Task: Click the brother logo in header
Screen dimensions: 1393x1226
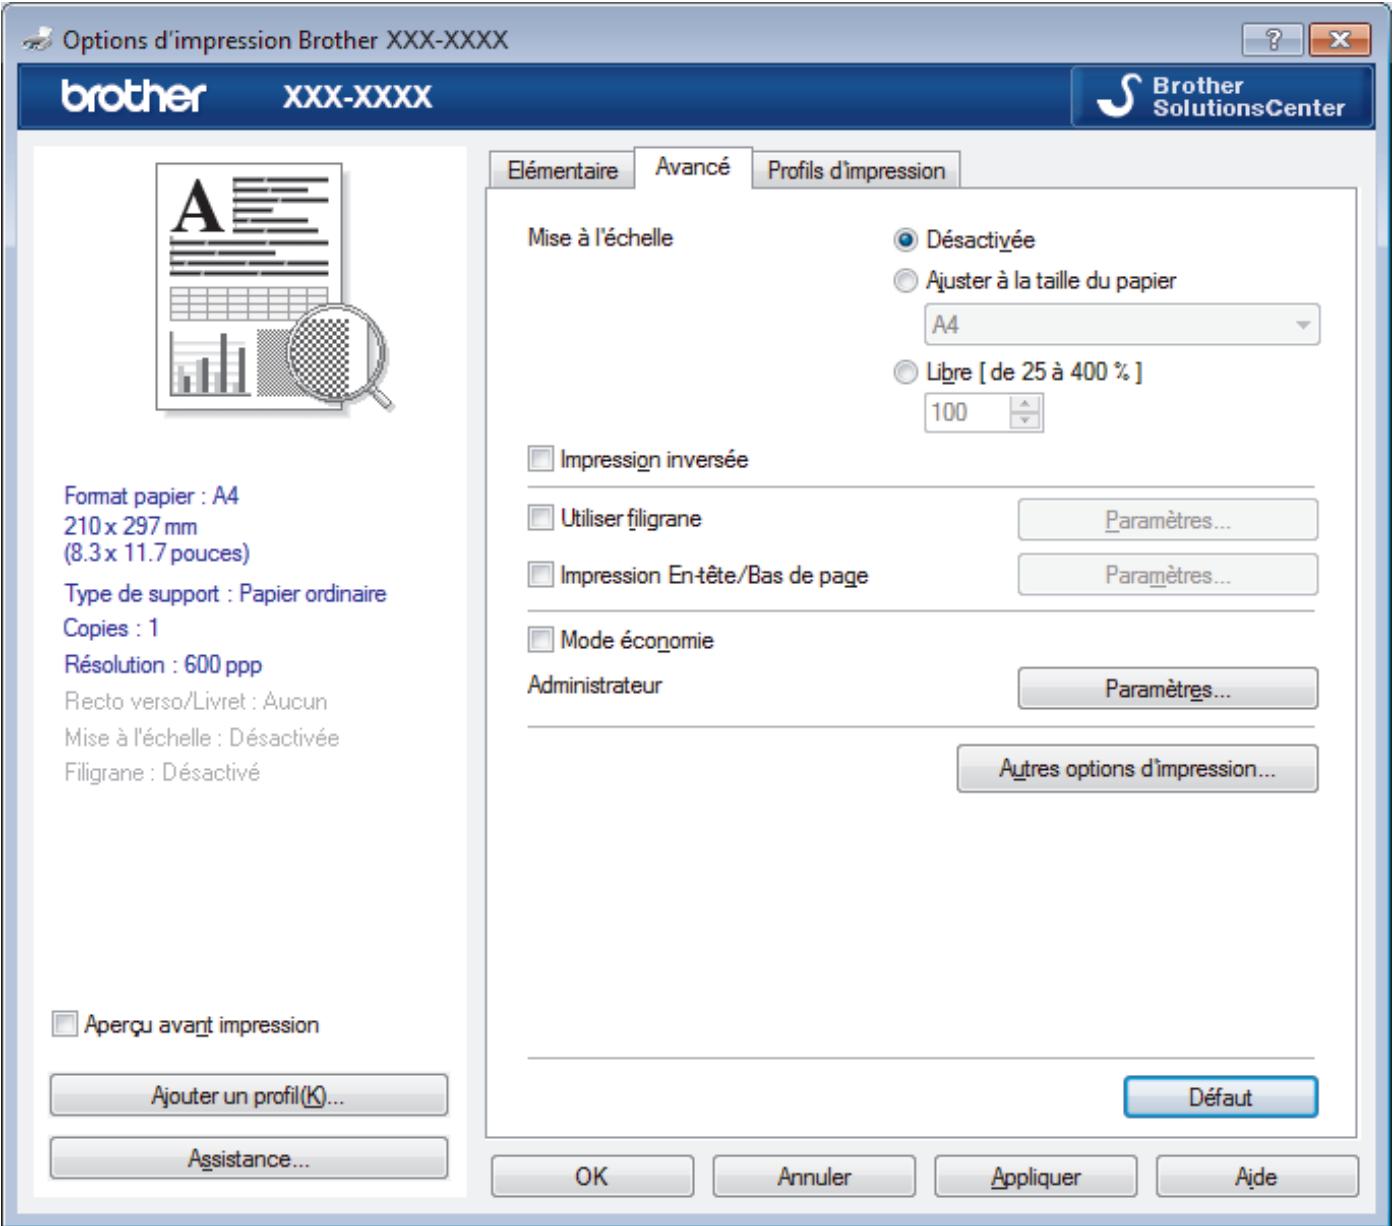Action: point(134,96)
